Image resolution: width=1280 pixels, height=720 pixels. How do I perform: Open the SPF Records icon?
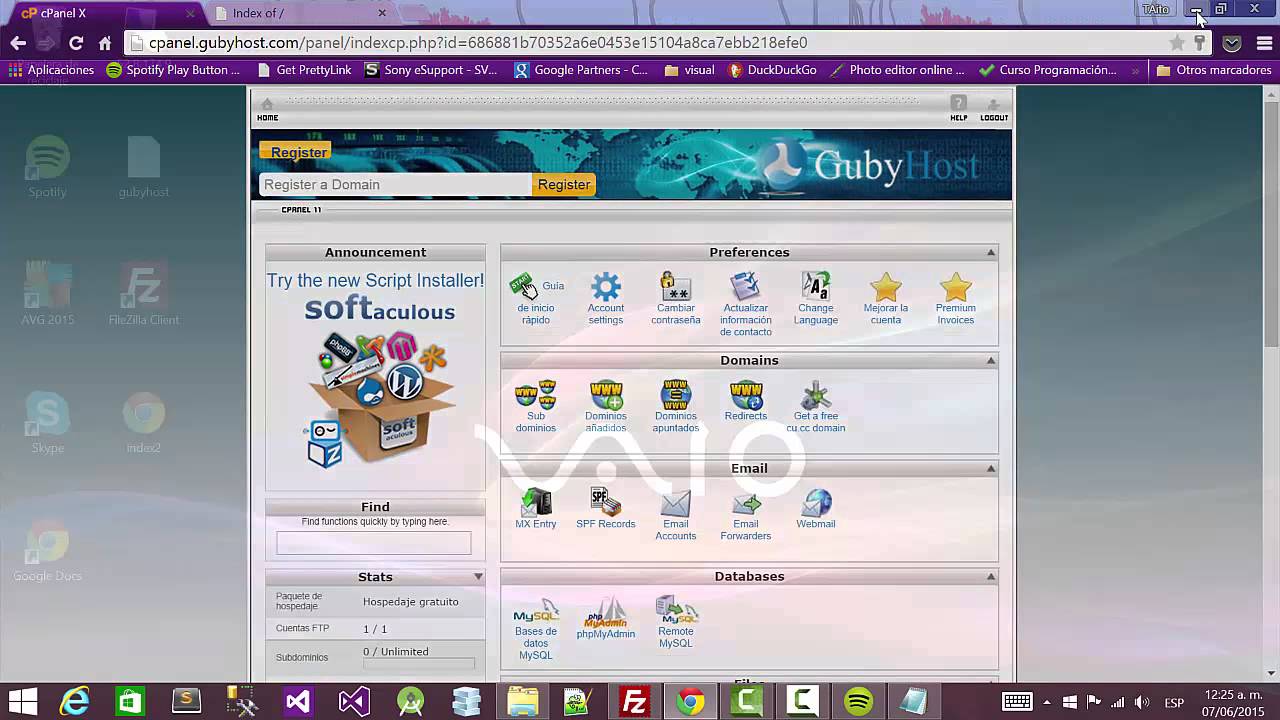(606, 503)
